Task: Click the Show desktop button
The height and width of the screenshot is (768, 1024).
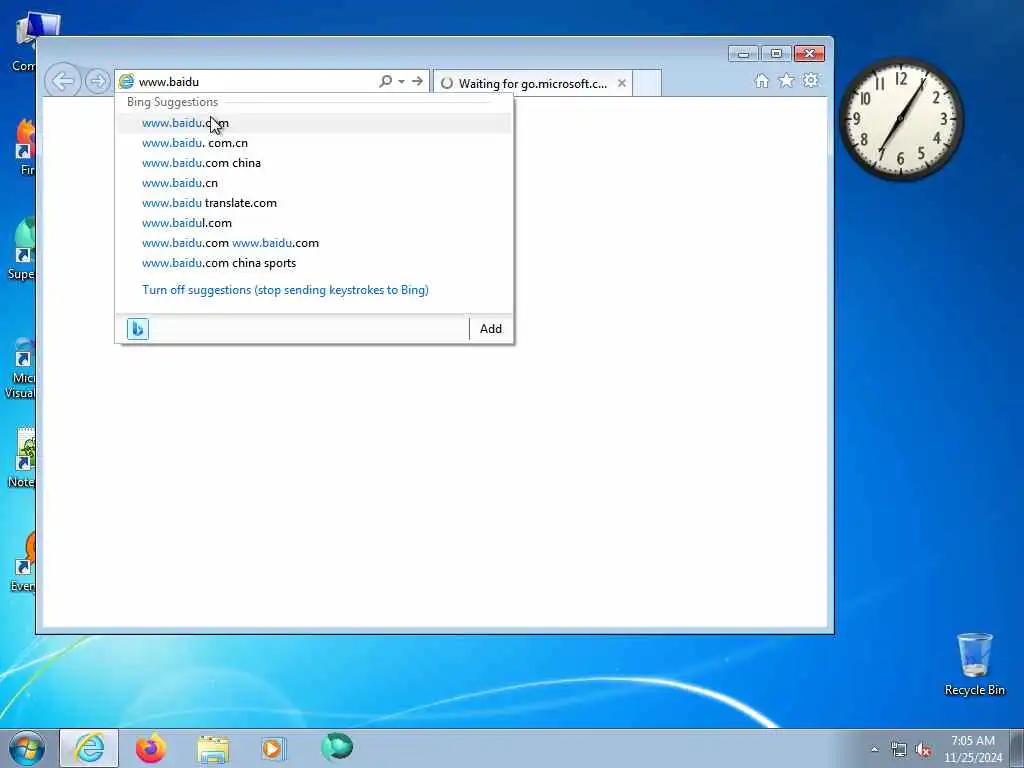Action: click(1017, 748)
